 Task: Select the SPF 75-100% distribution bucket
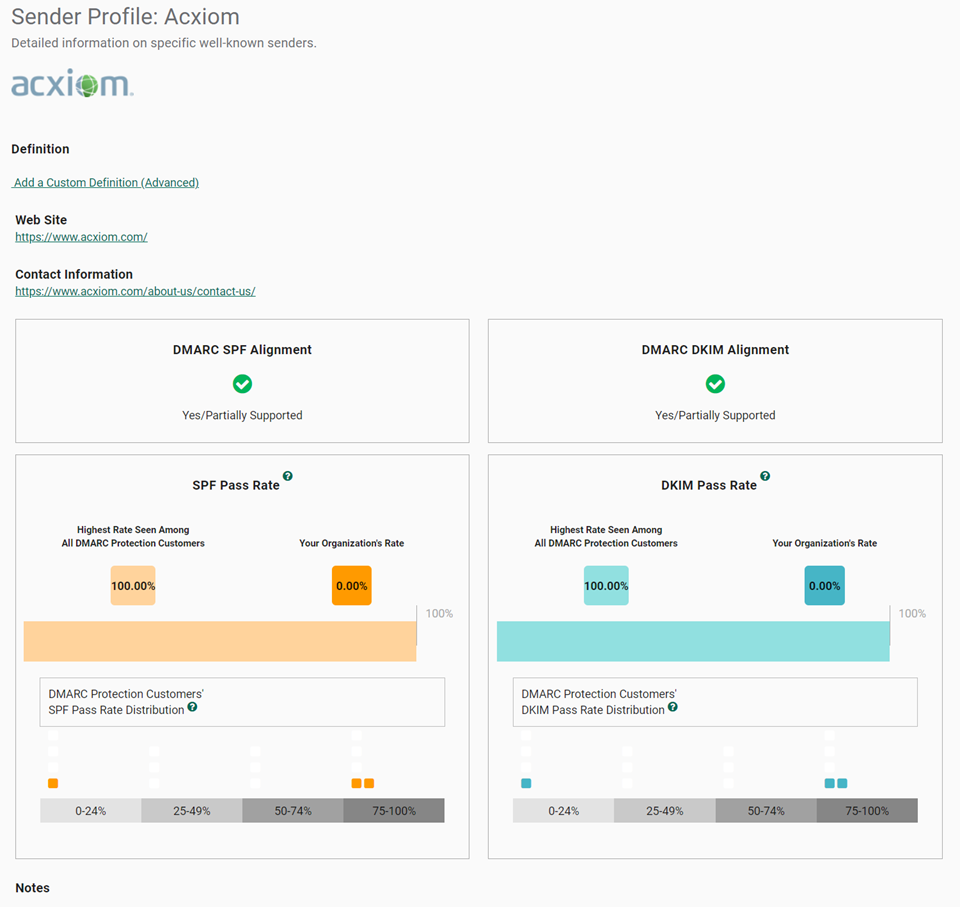tap(394, 811)
